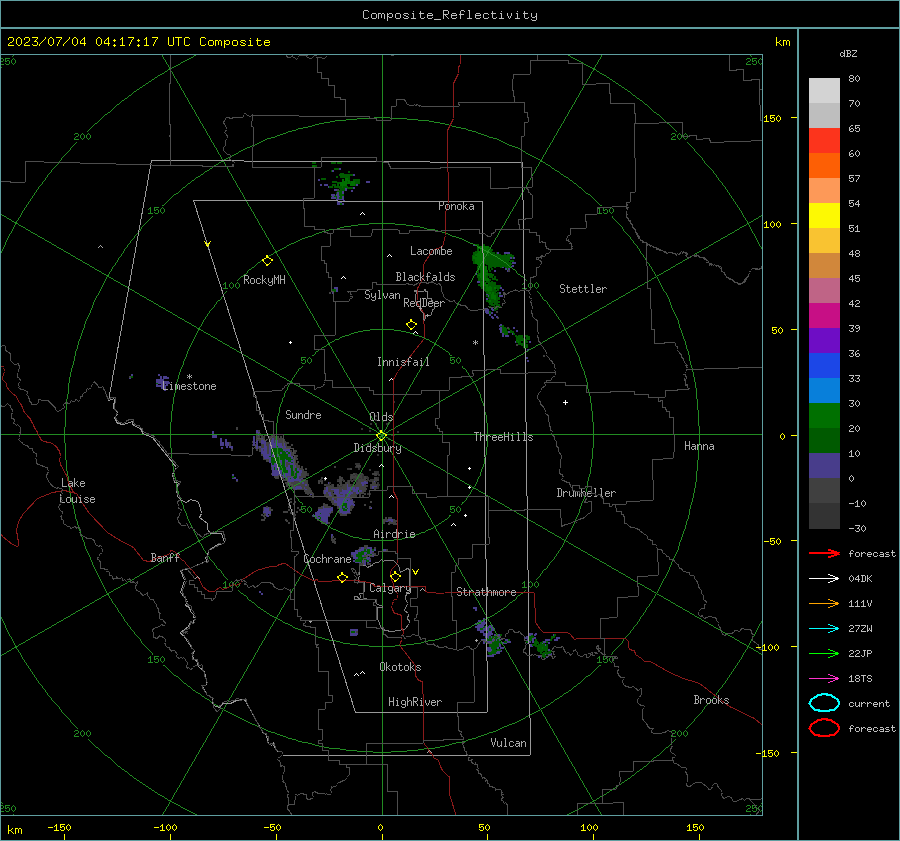Click the ThreeHills city label
Image resolution: width=900 pixels, height=841 pixels.
pyautogui.click(x=503, y=437)
